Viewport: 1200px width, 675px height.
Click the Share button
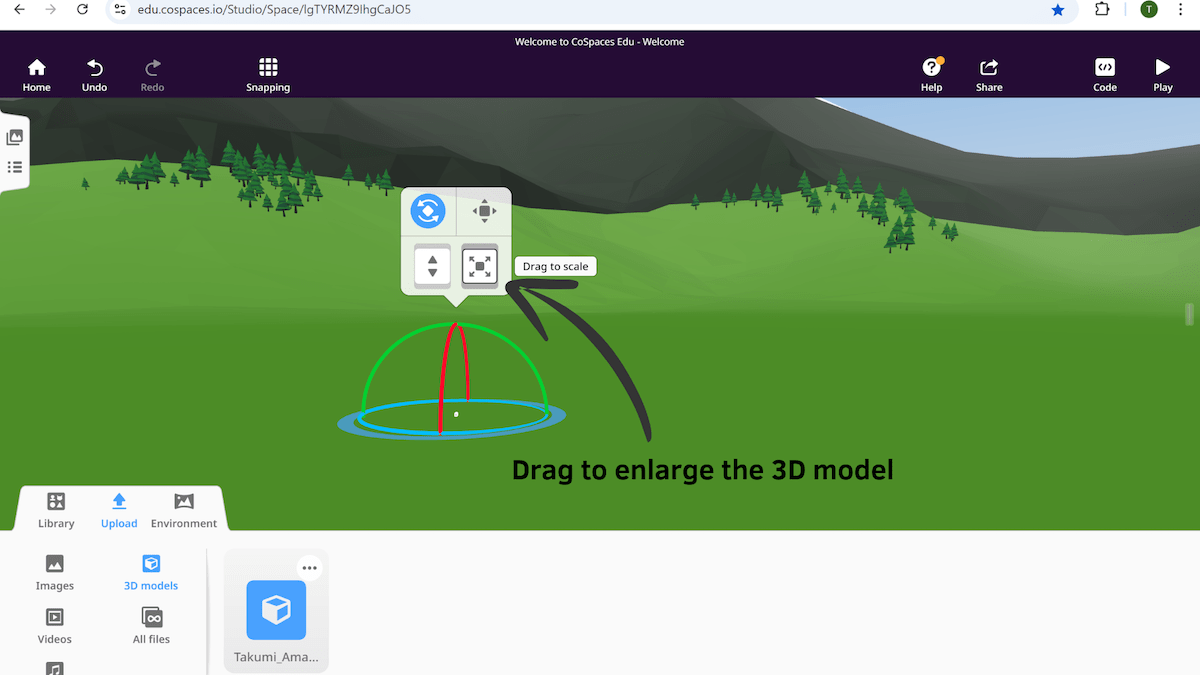tap(988, 72)
